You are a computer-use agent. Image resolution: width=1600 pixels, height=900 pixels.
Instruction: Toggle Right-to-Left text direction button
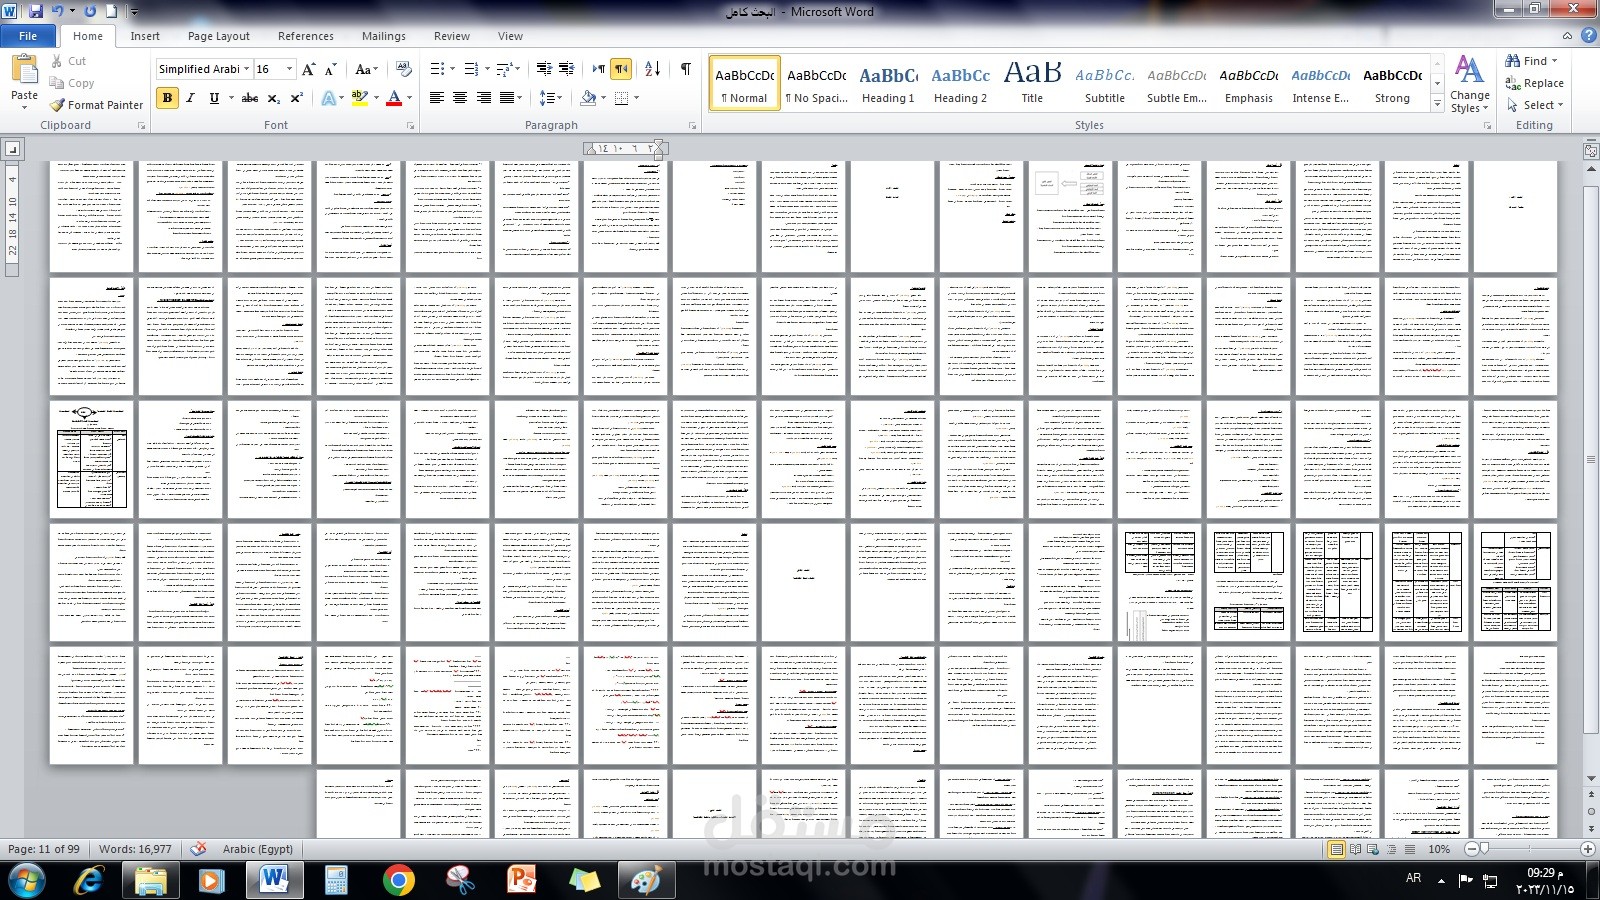coord(622,69)
